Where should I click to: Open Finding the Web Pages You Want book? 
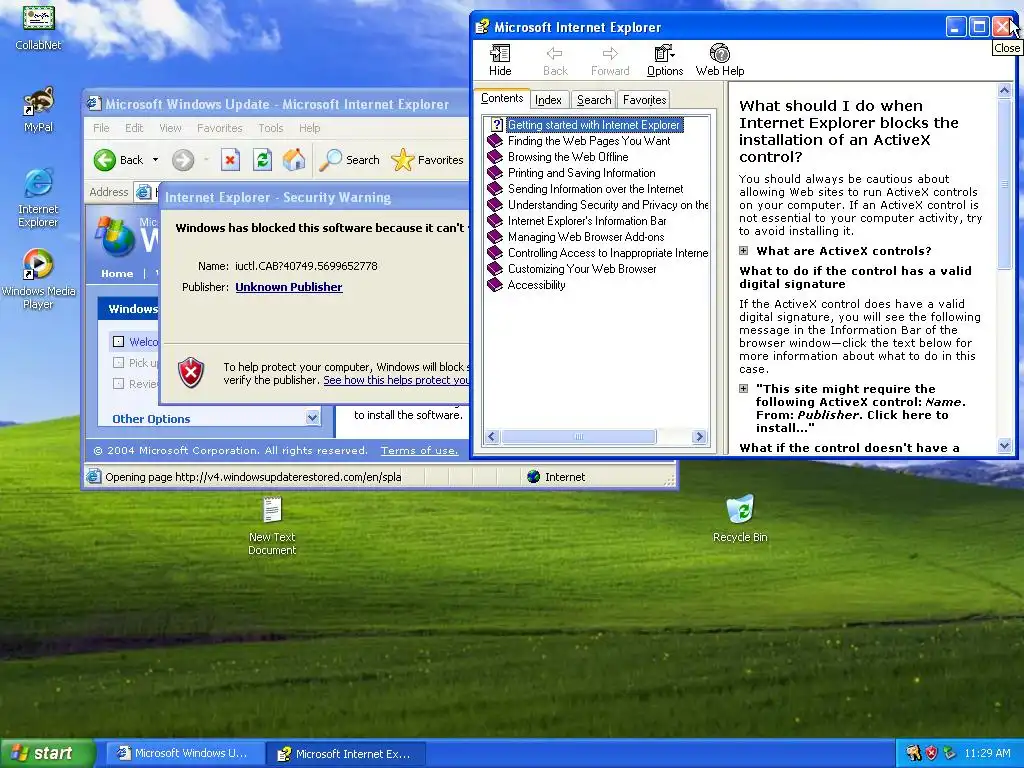pyautogui.click(x=579, y=141)
